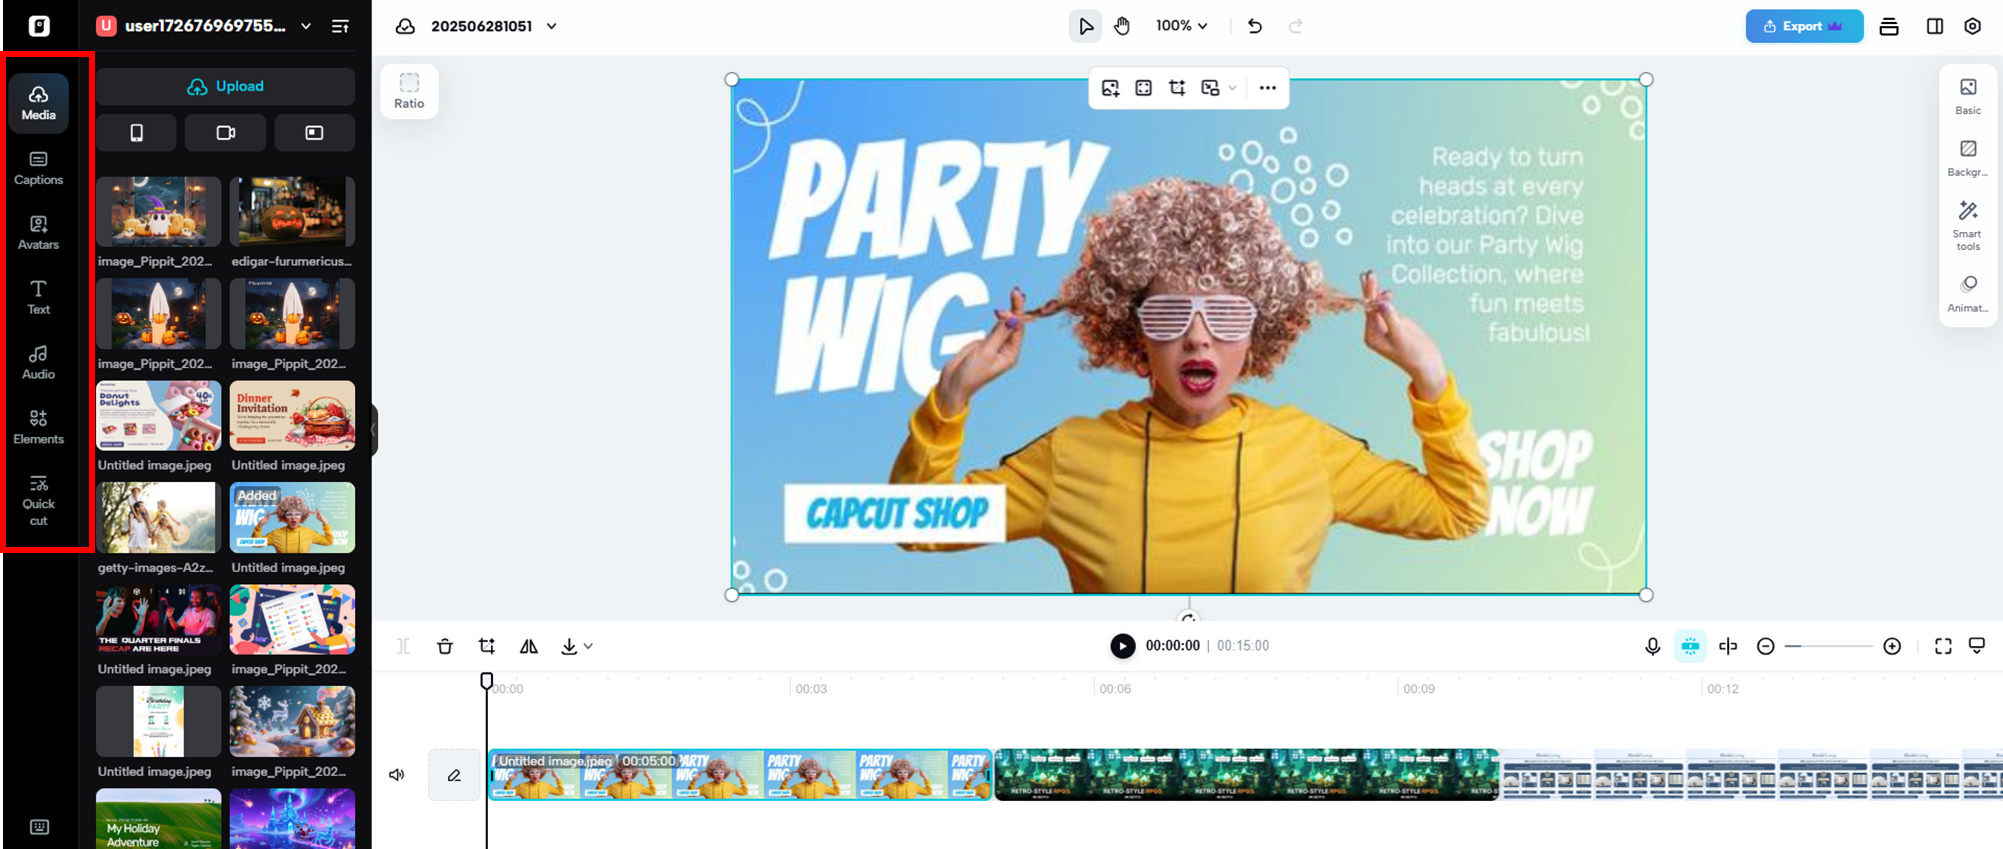Choose upload-from-phone icon under Upload
2003x849 pixels.
(137, 133)
